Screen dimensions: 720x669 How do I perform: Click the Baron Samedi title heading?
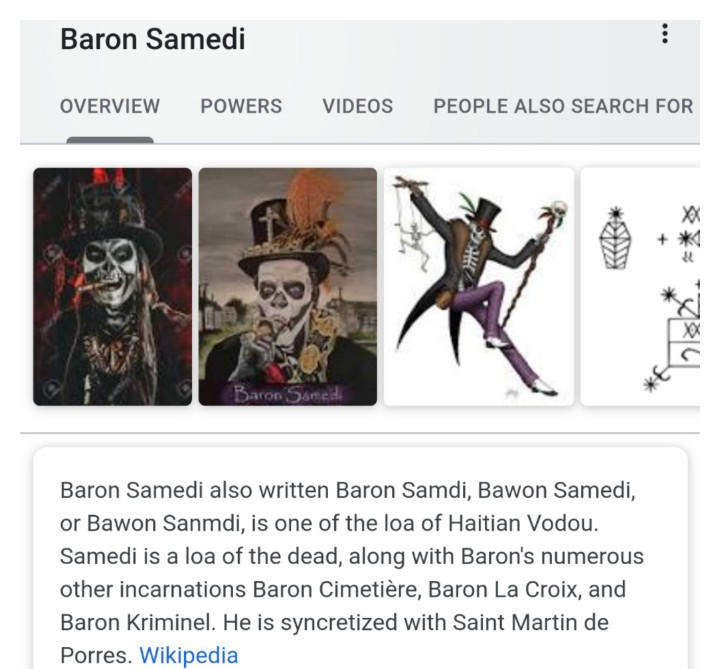[152, 40]
